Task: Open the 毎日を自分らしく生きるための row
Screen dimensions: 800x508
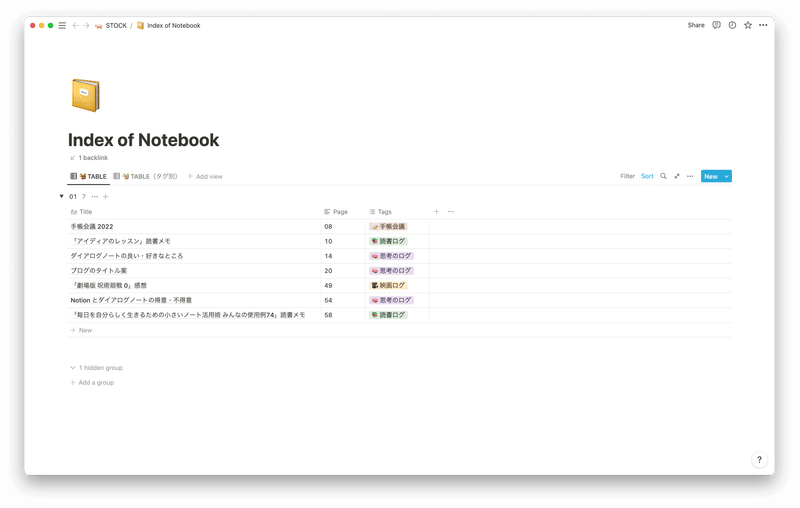Action: click(188, 315)
